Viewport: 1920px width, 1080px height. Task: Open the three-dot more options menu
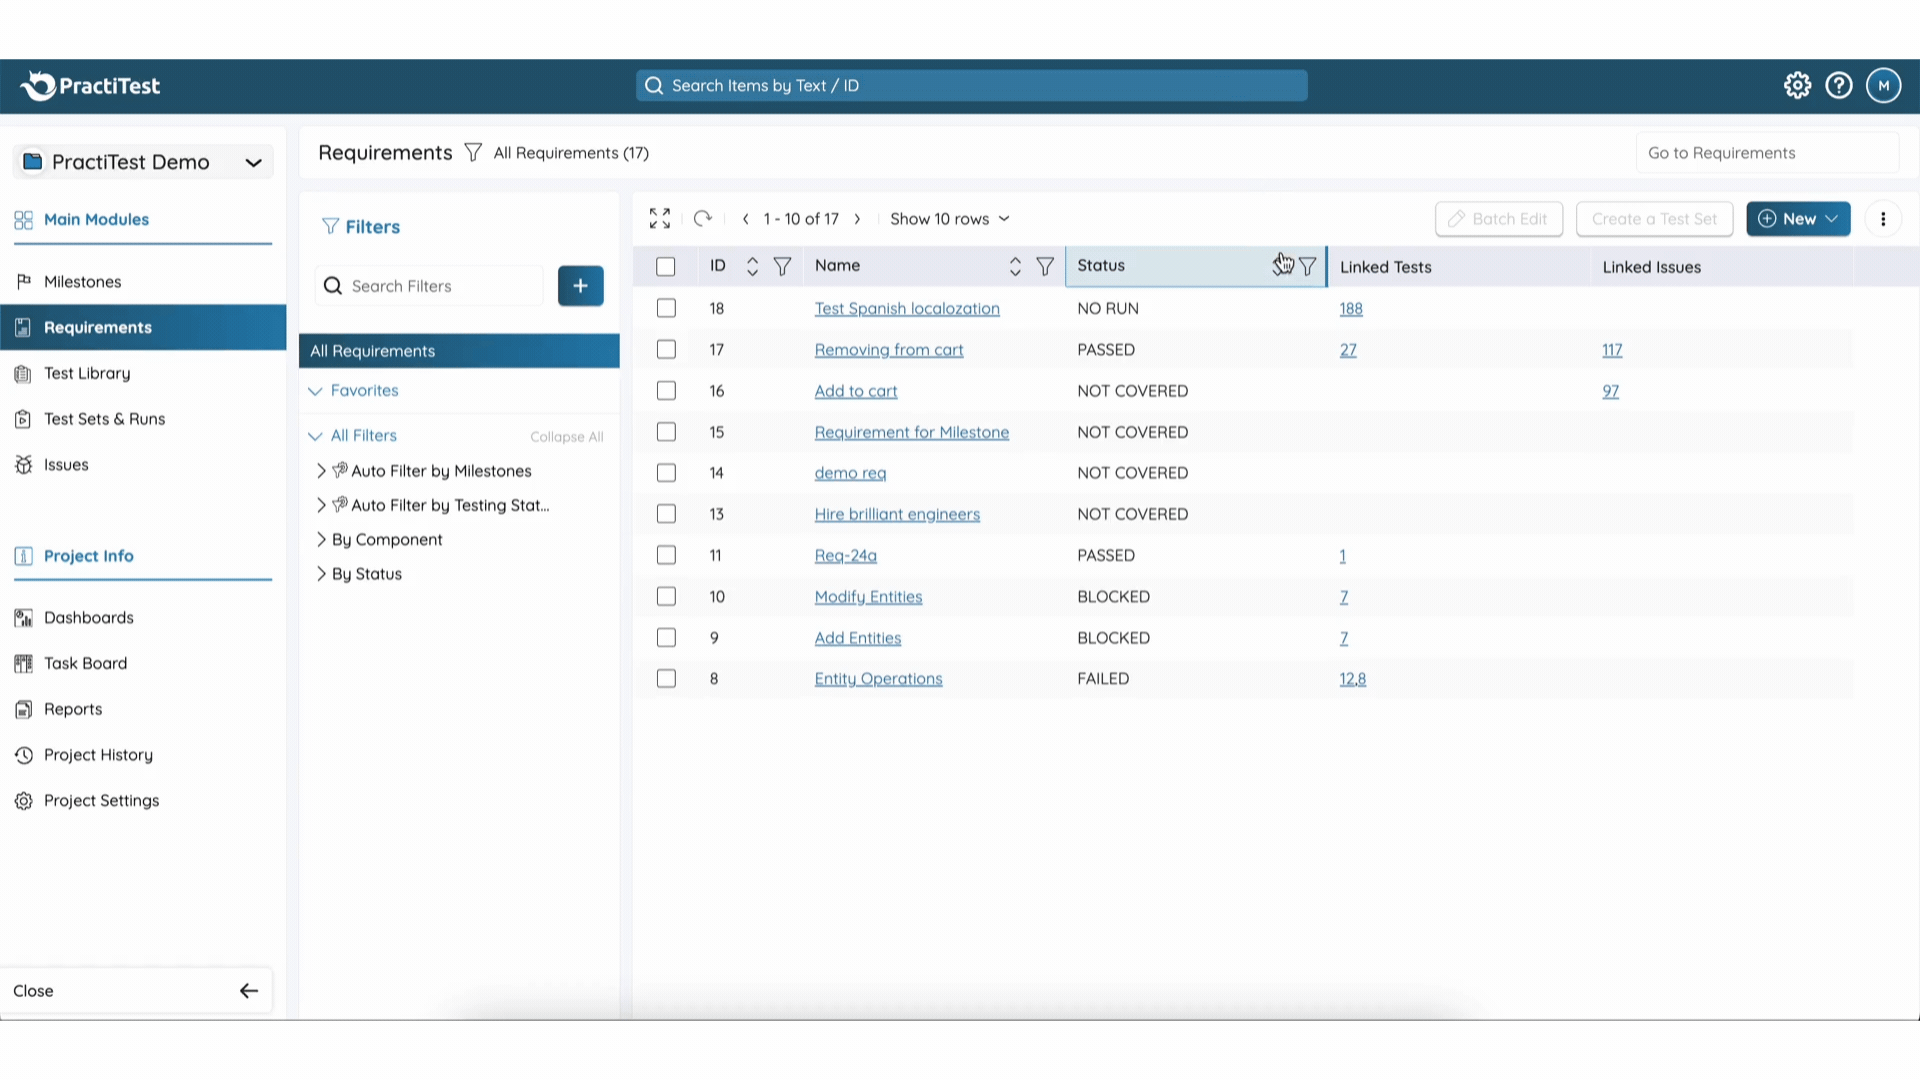pyautogui.click(x=1883, y=219)
